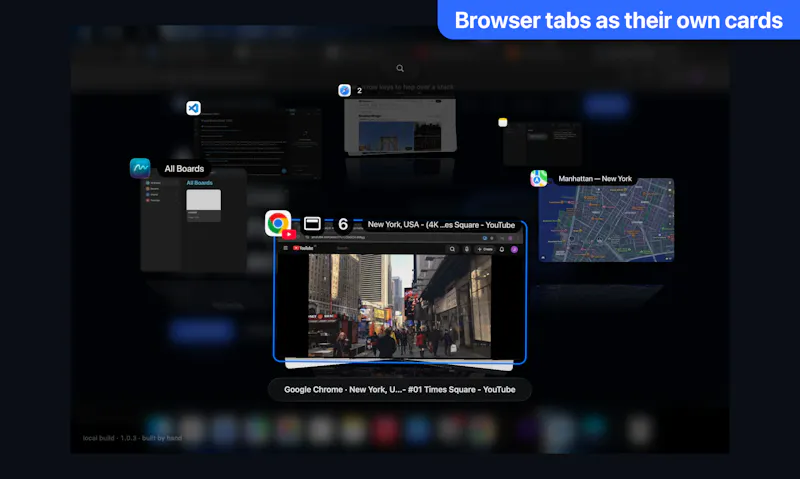The image size is (800, 479).
Task: Open the Notes window card
Action: (542, 143)
